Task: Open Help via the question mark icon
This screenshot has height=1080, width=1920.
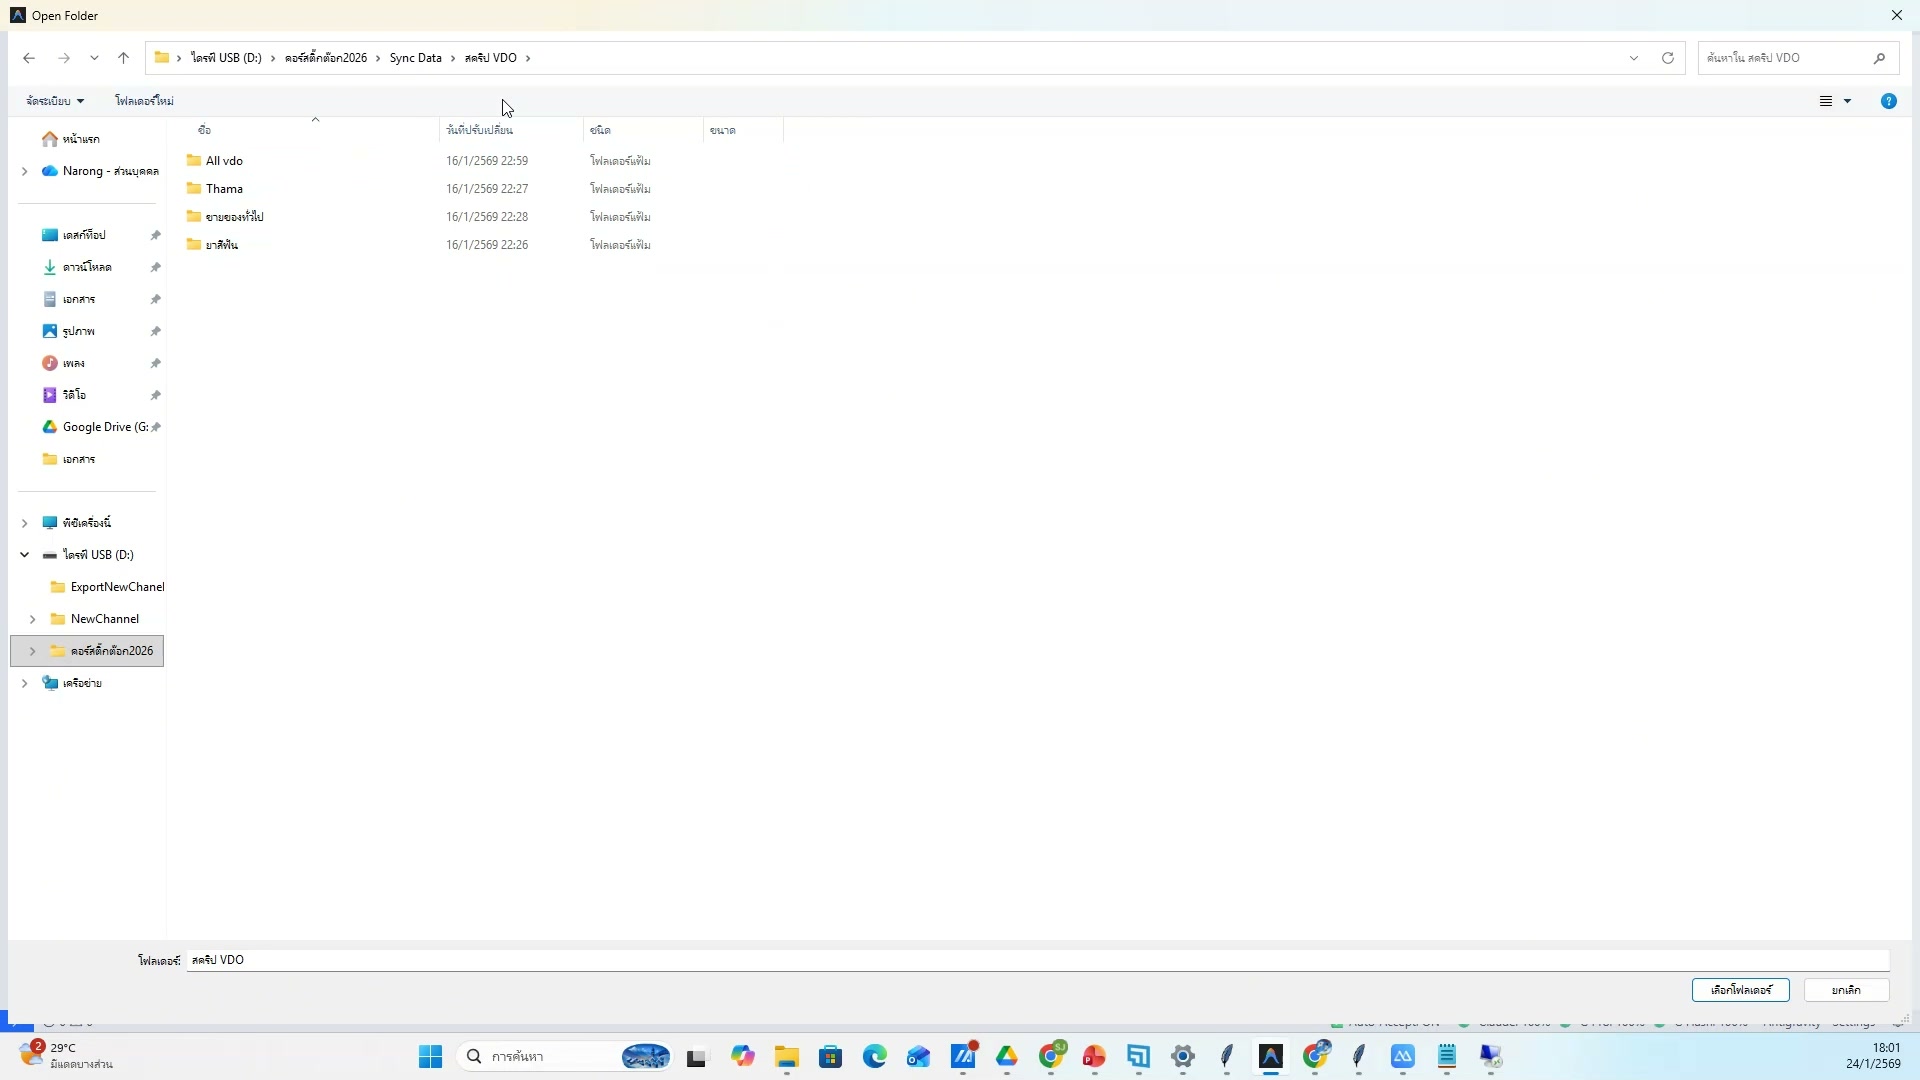Action: pos(1888,100)
